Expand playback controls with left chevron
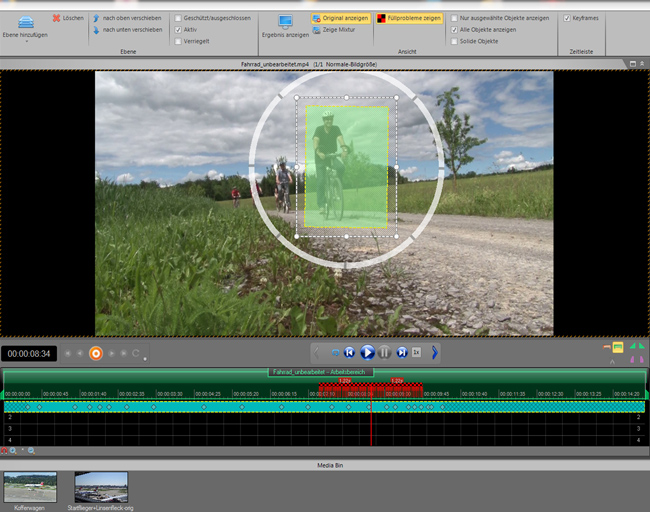Image resolution: width=650 pixels, height=512 pixels. 316,352
